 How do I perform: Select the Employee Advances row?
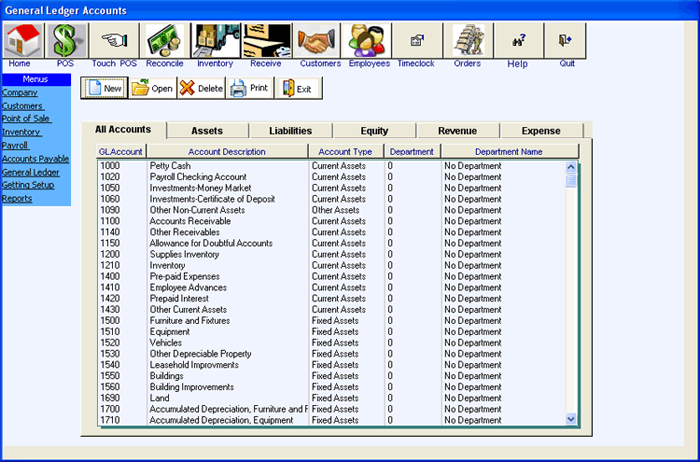[331, 287]
